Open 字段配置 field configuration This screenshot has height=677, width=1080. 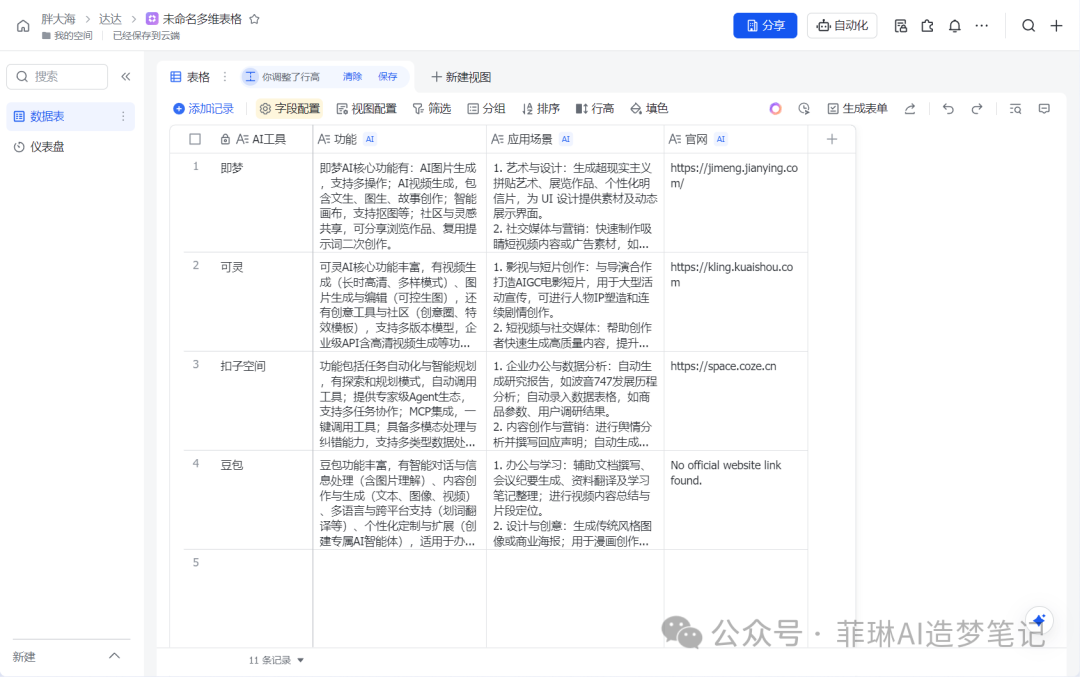[x=290, y=109]
